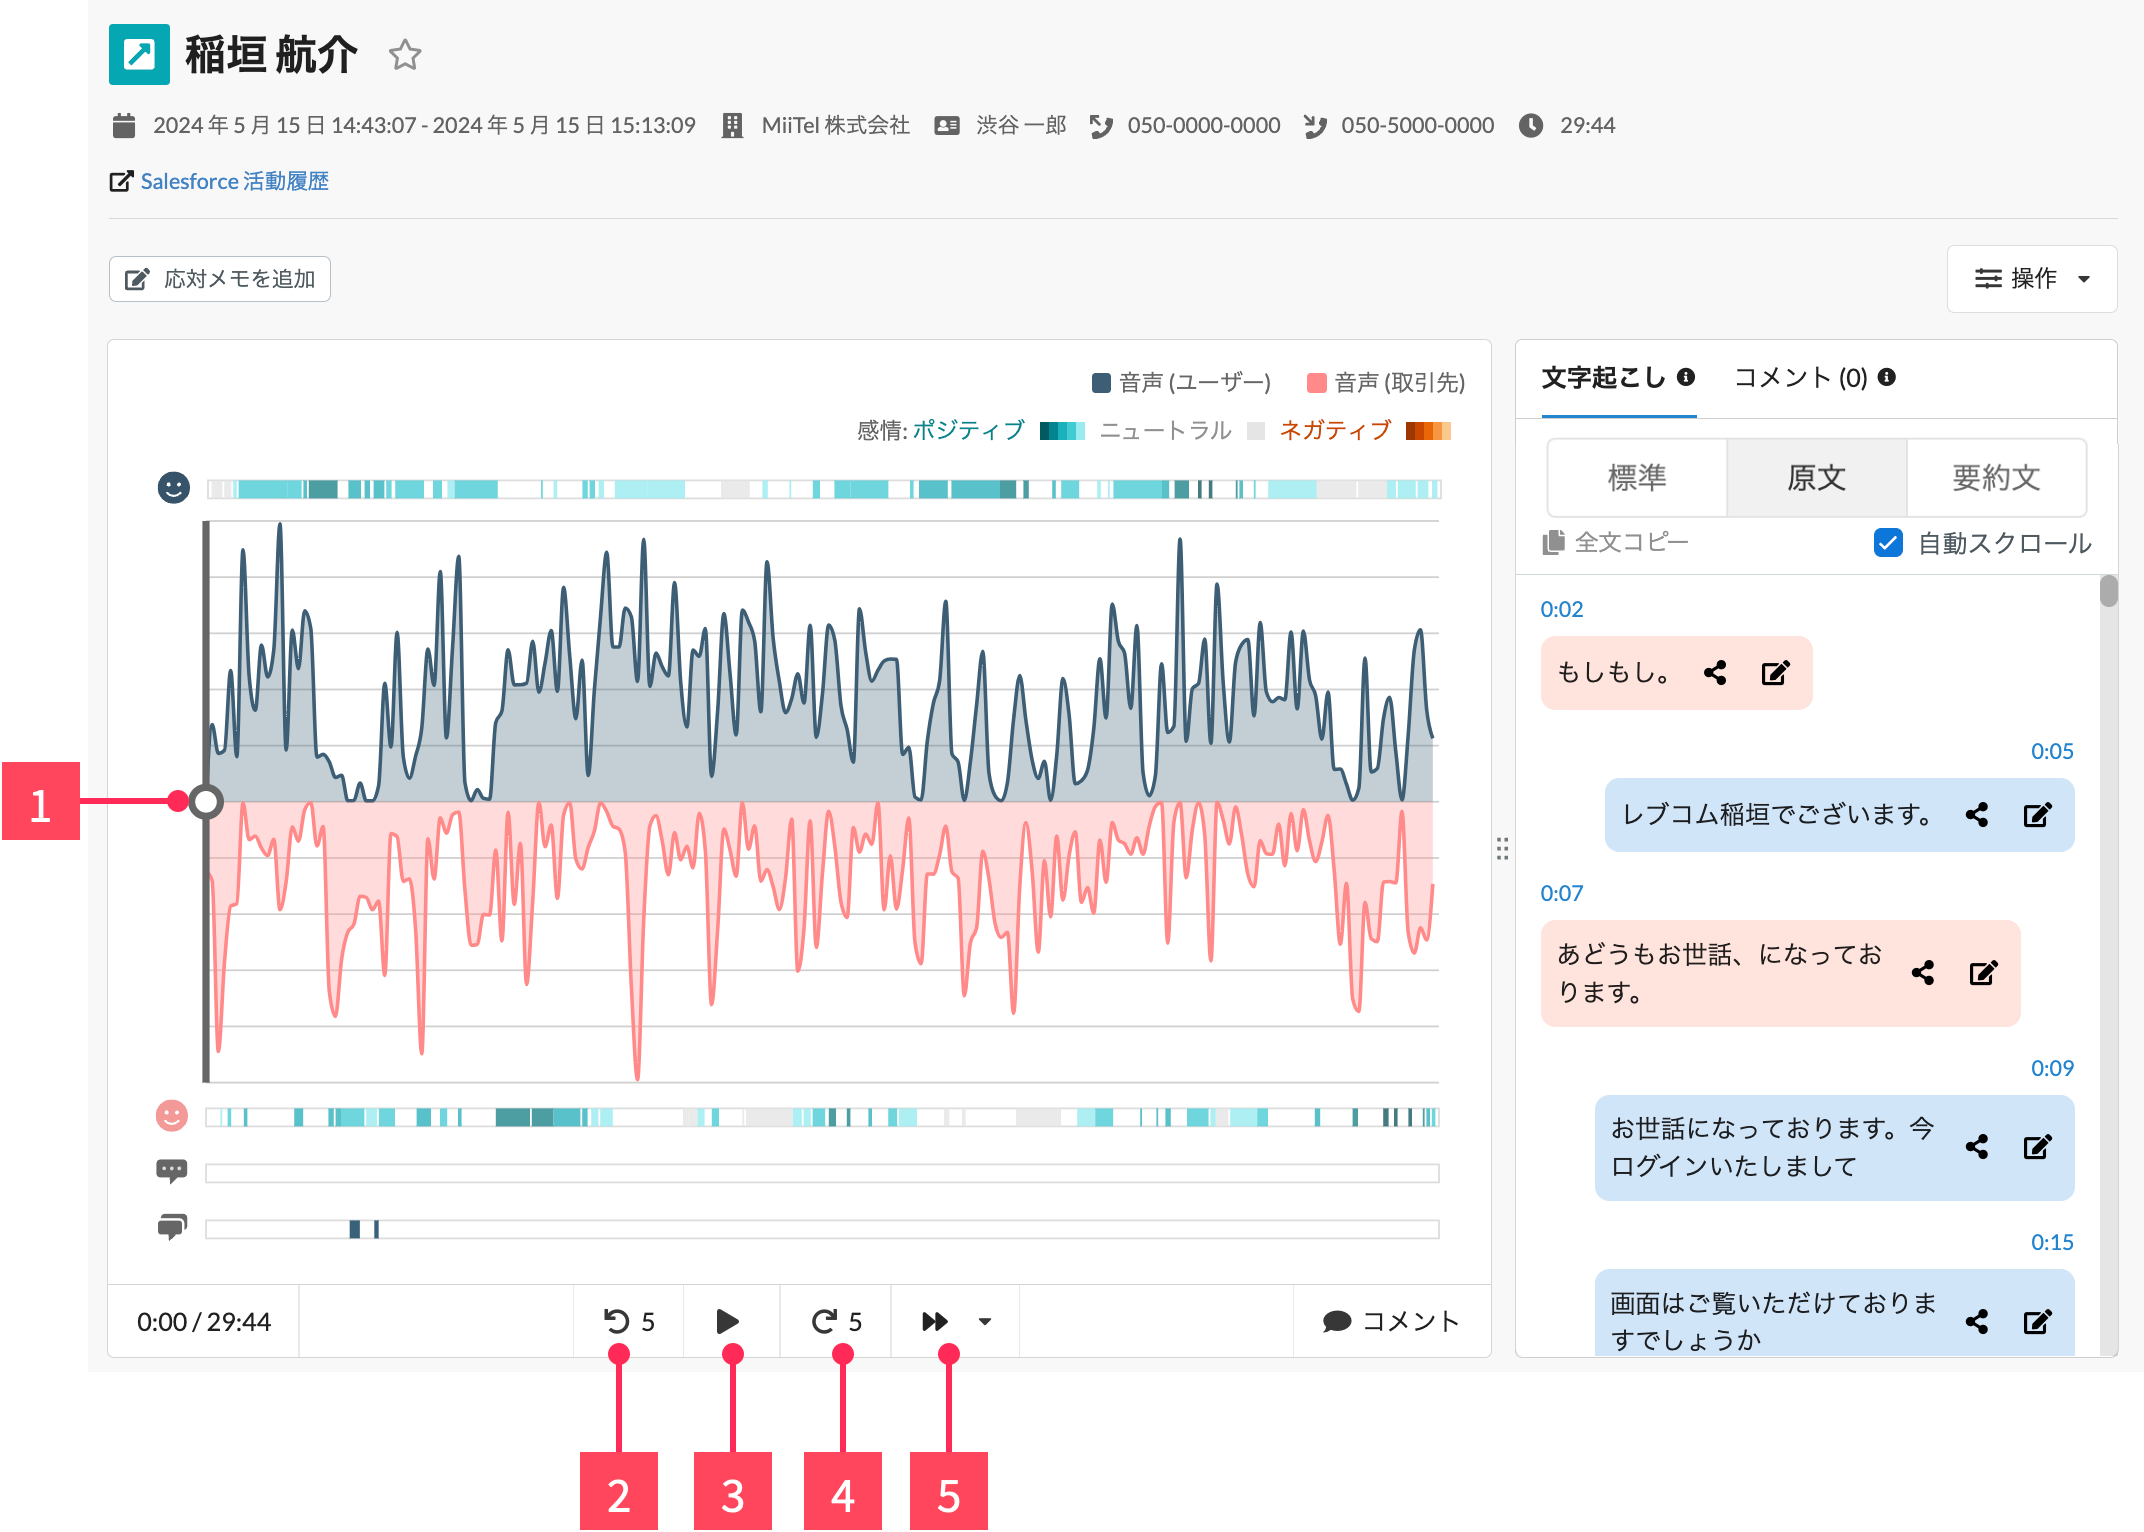Click 全文コピー to copy transcript

coord(1616,542)
